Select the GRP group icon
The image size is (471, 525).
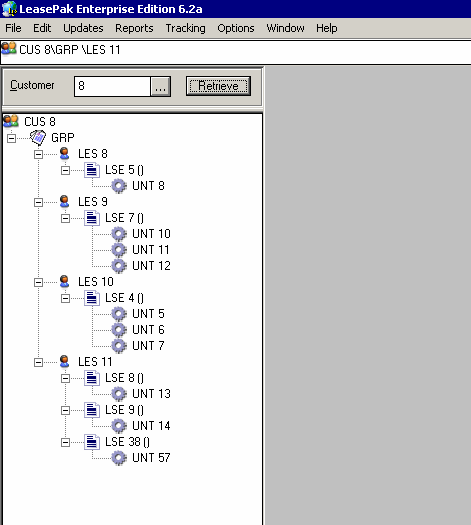point(38,137)
